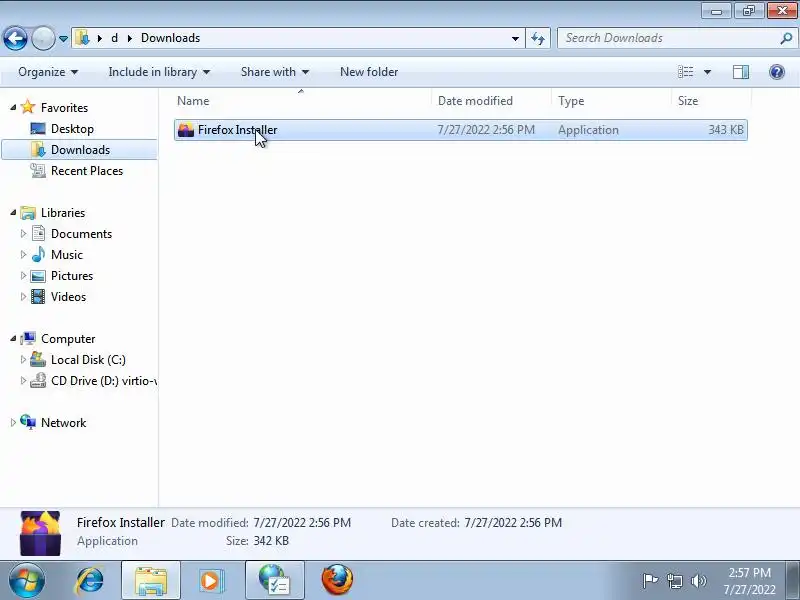Expand the Documents library
The height and width of the screenshot is (600, 800).
pos(23,234)
